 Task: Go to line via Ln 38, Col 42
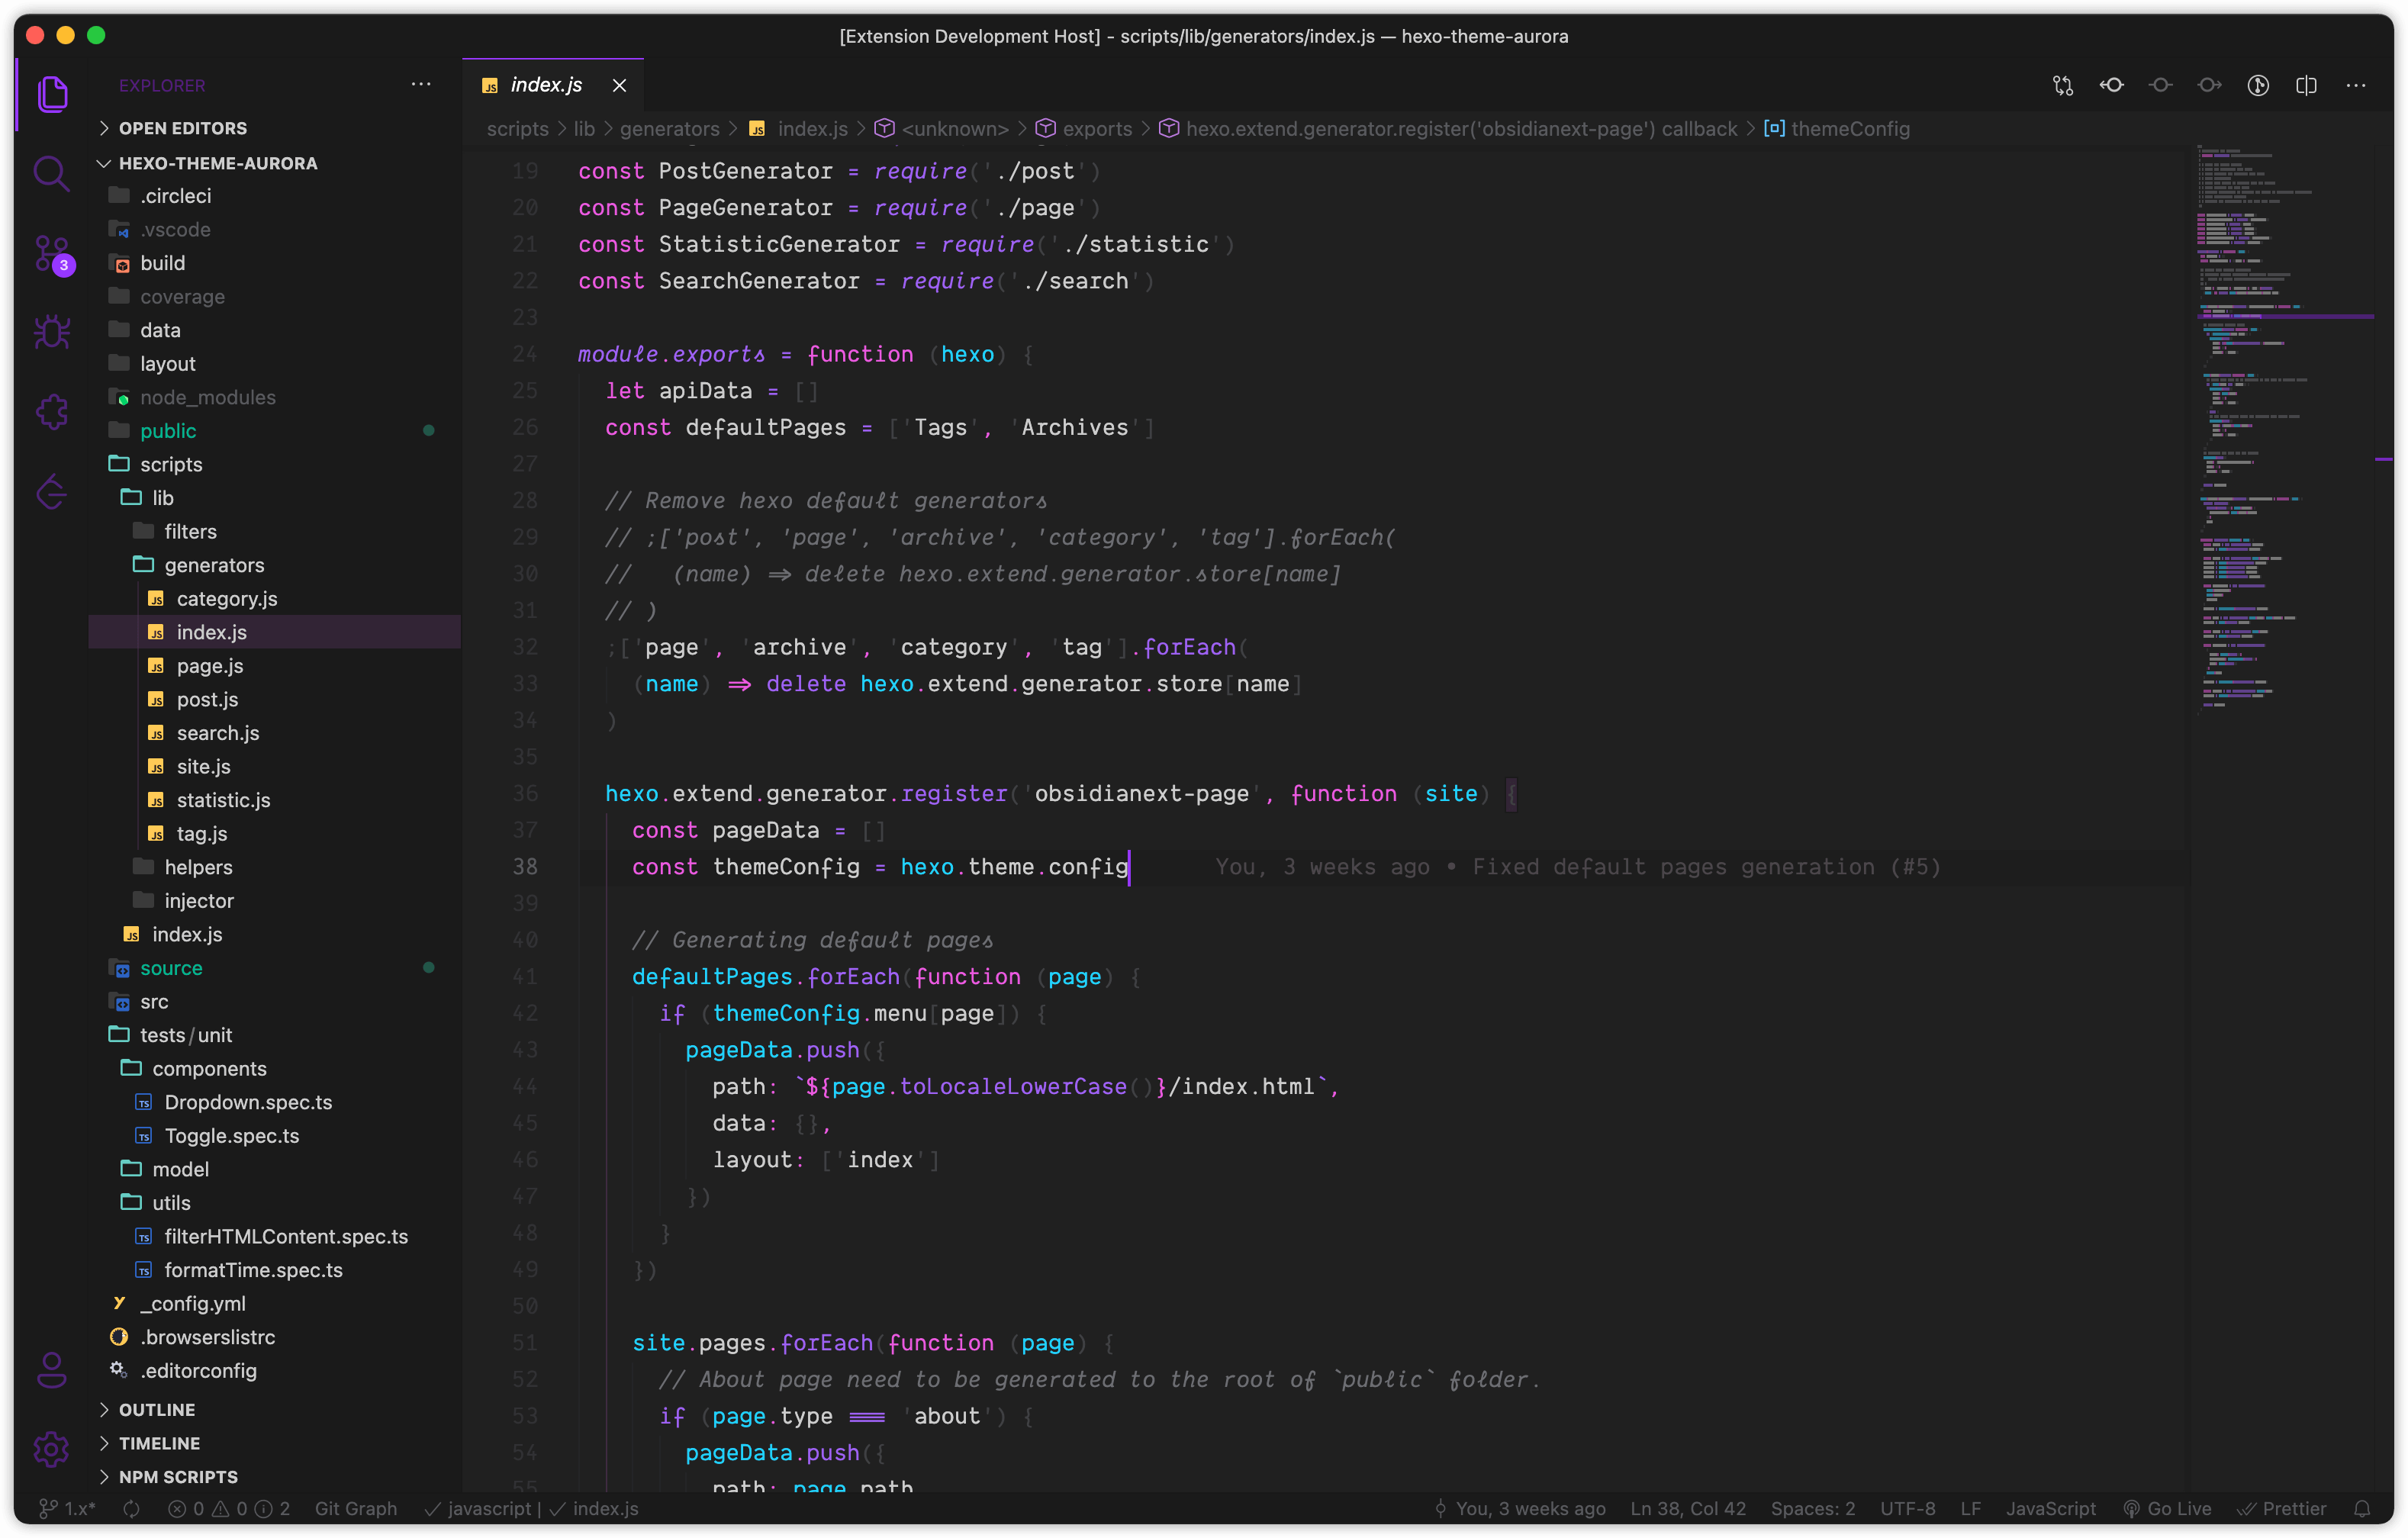tap(1687, 1508)
